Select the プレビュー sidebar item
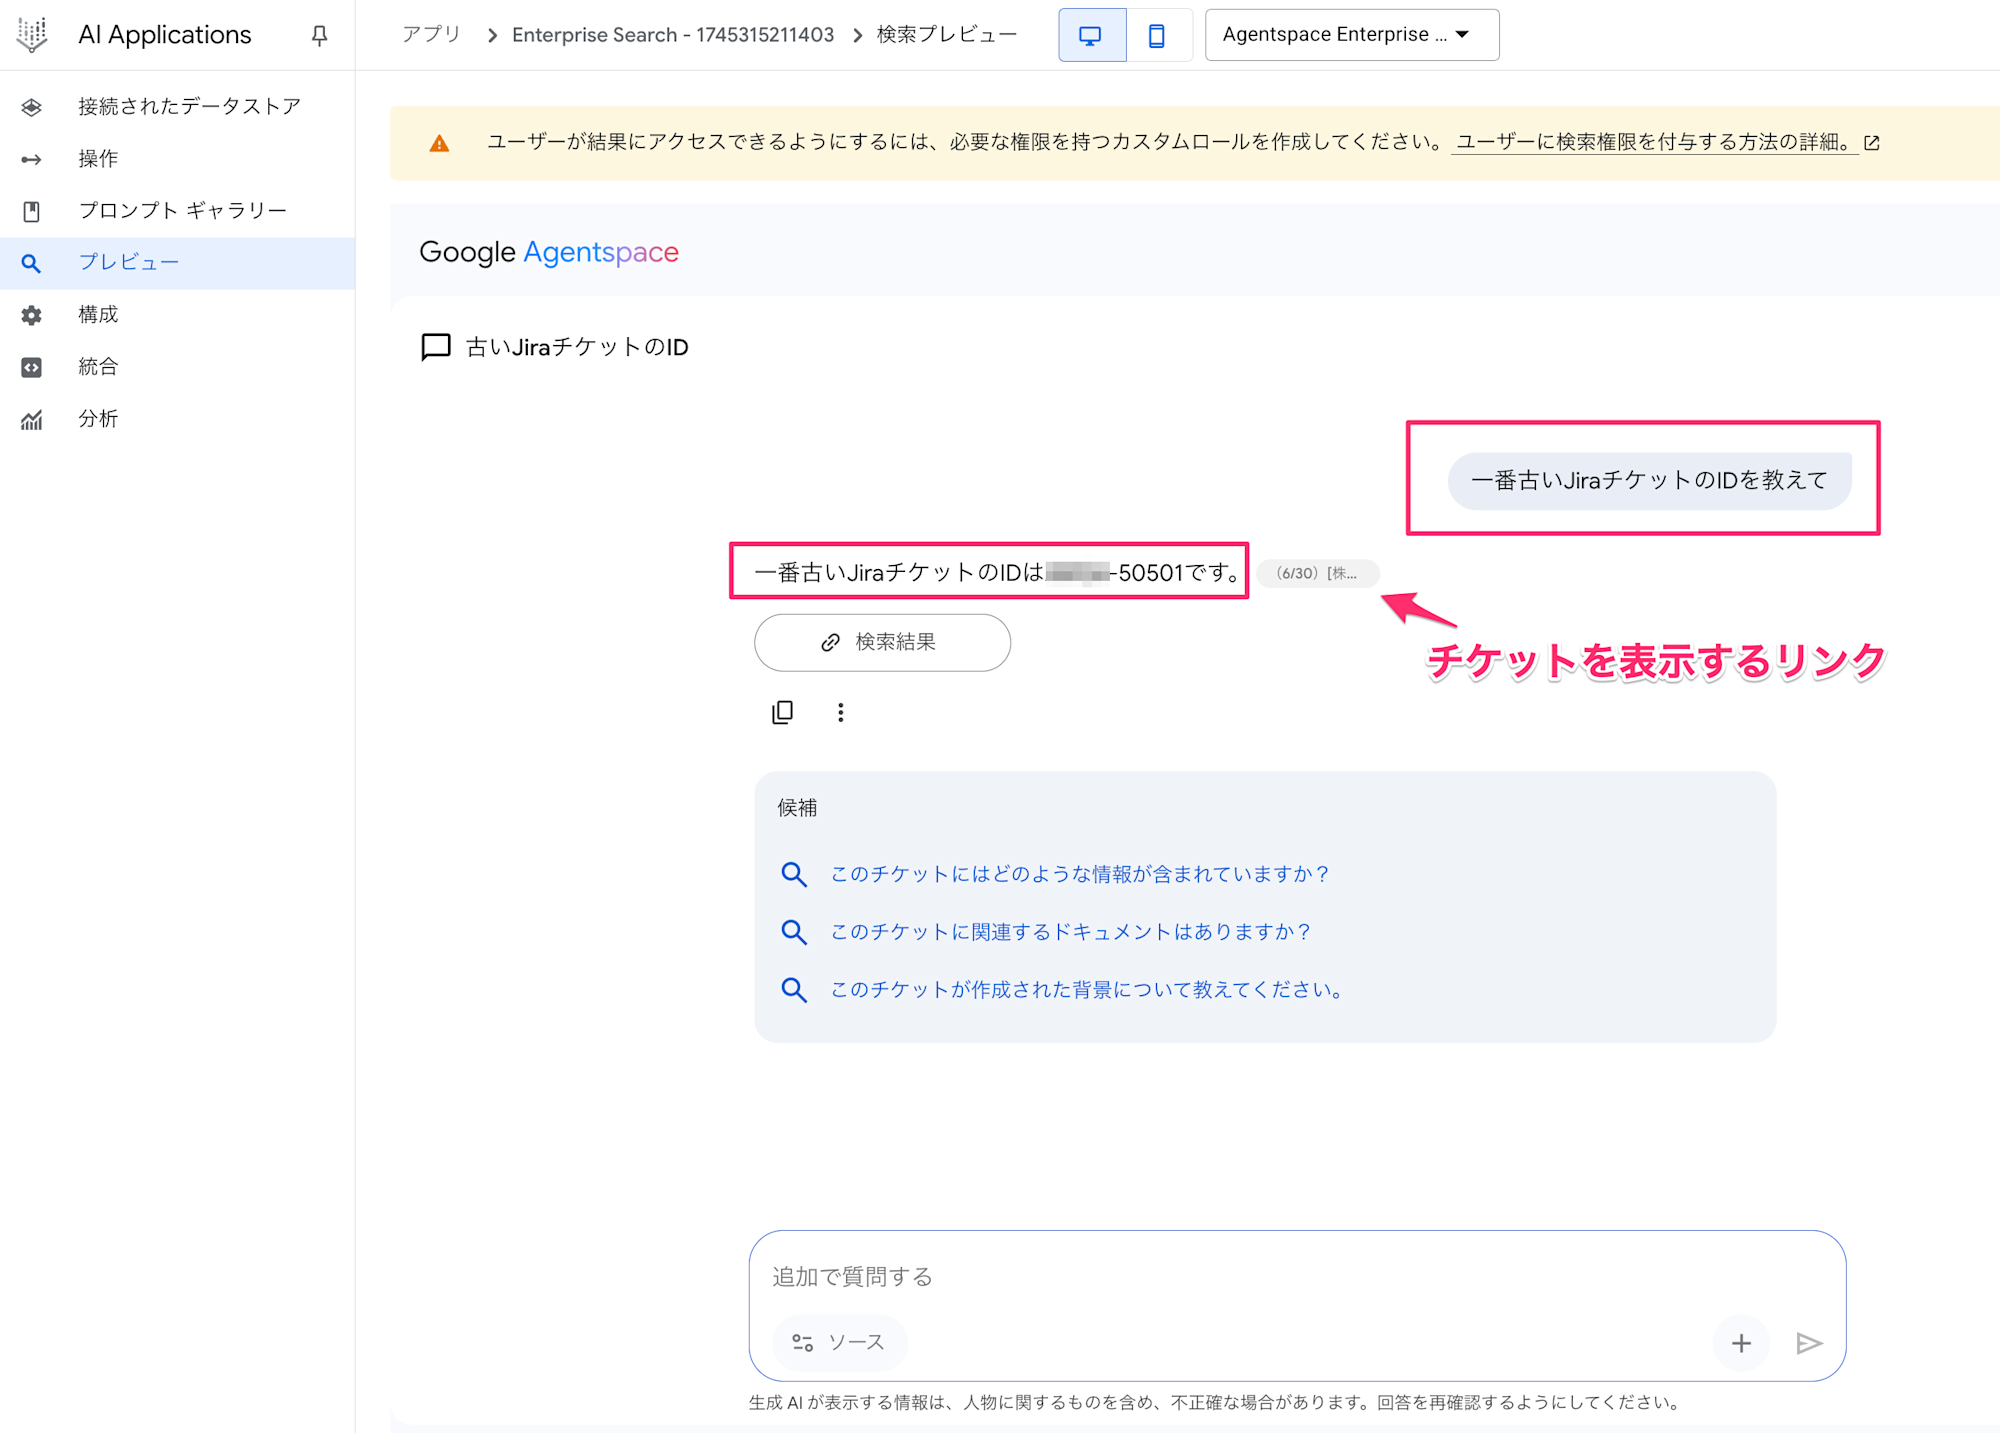The height and width of the screenshot is (1433, 2000). [177, 262]
